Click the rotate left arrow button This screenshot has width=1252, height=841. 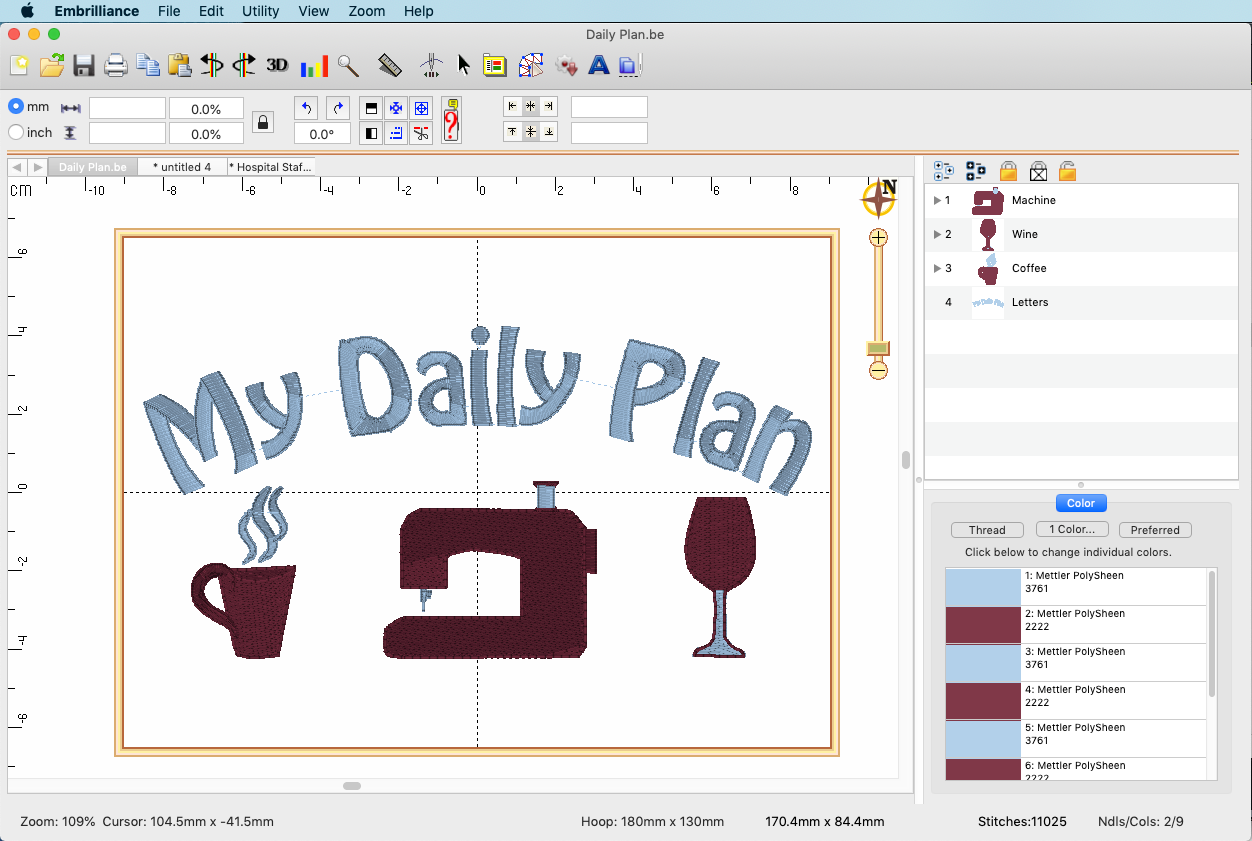point(306,108)
